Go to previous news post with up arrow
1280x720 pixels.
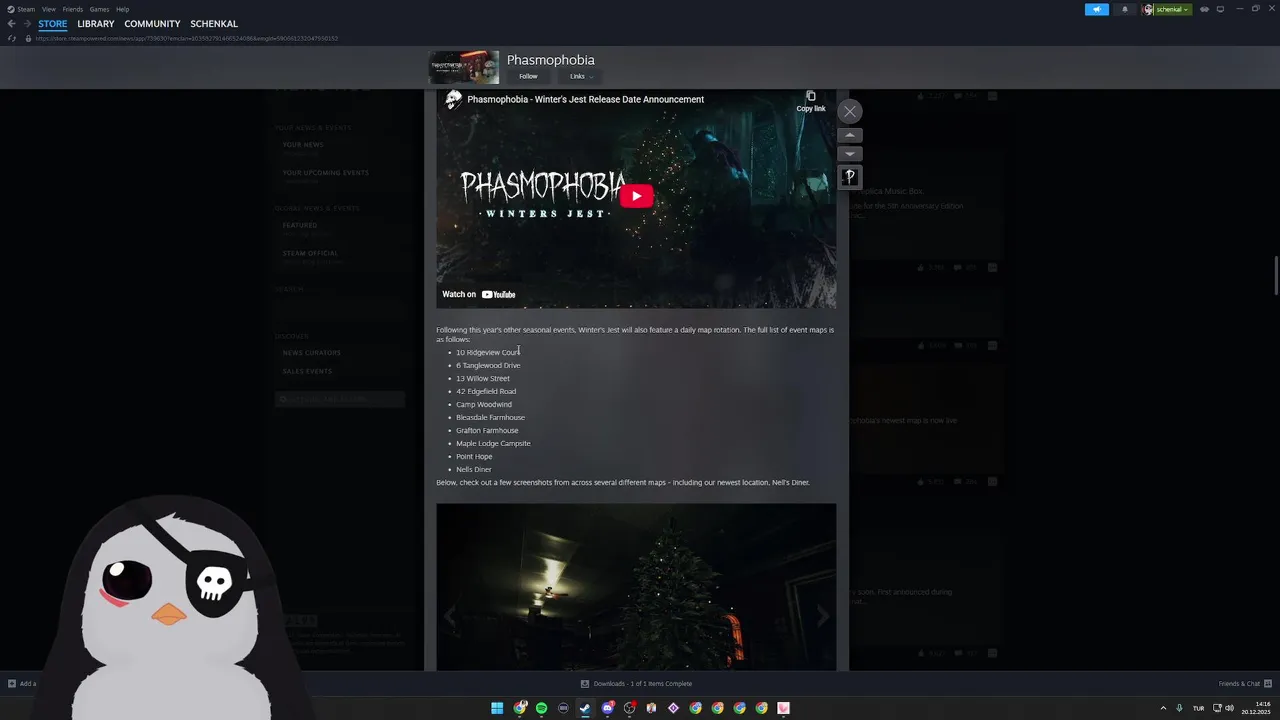click(849, 135)
